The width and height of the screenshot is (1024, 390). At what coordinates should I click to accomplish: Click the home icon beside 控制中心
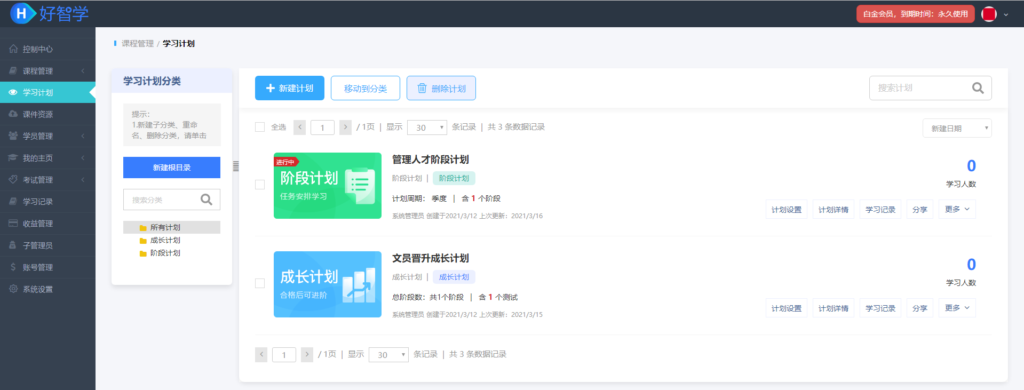pyautogui.click(x=13, y=49)
